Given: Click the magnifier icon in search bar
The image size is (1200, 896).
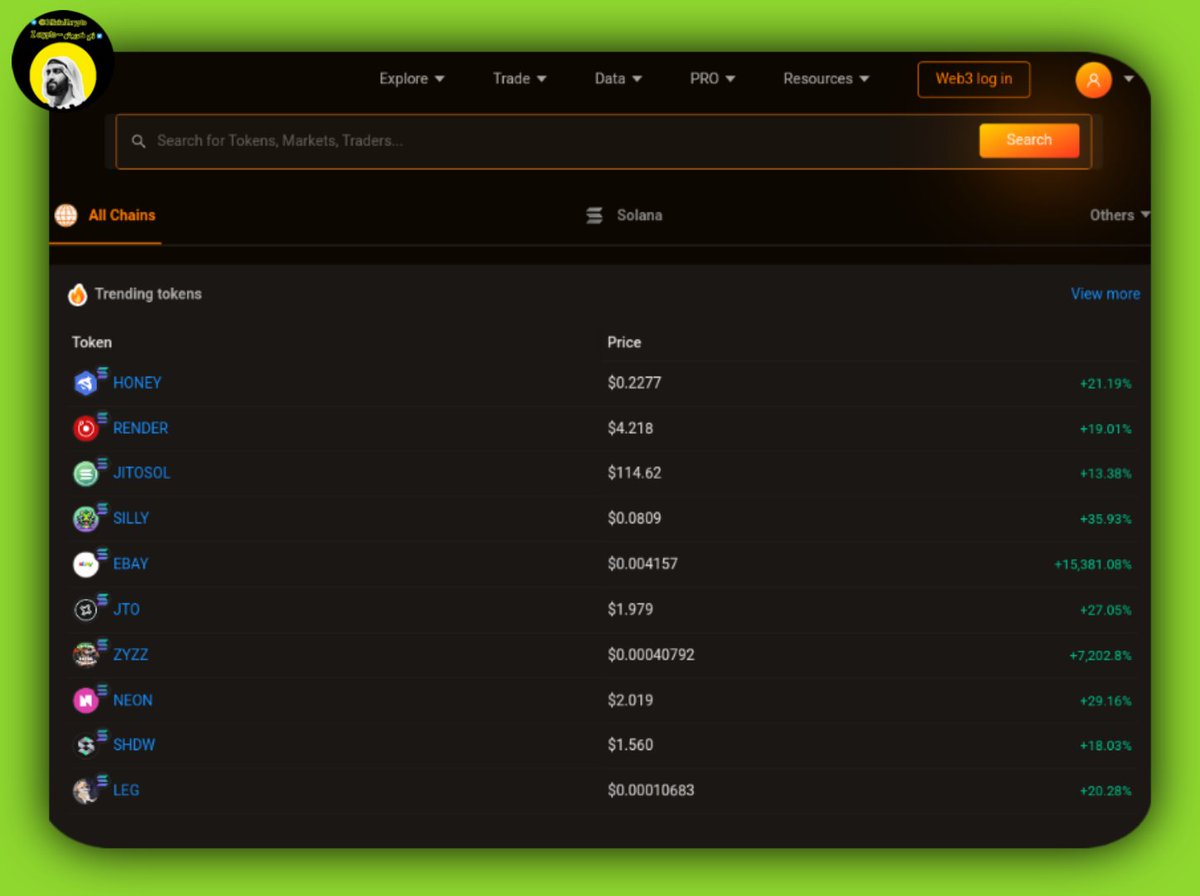Looking at the screenshot, I should pos(138,141).
